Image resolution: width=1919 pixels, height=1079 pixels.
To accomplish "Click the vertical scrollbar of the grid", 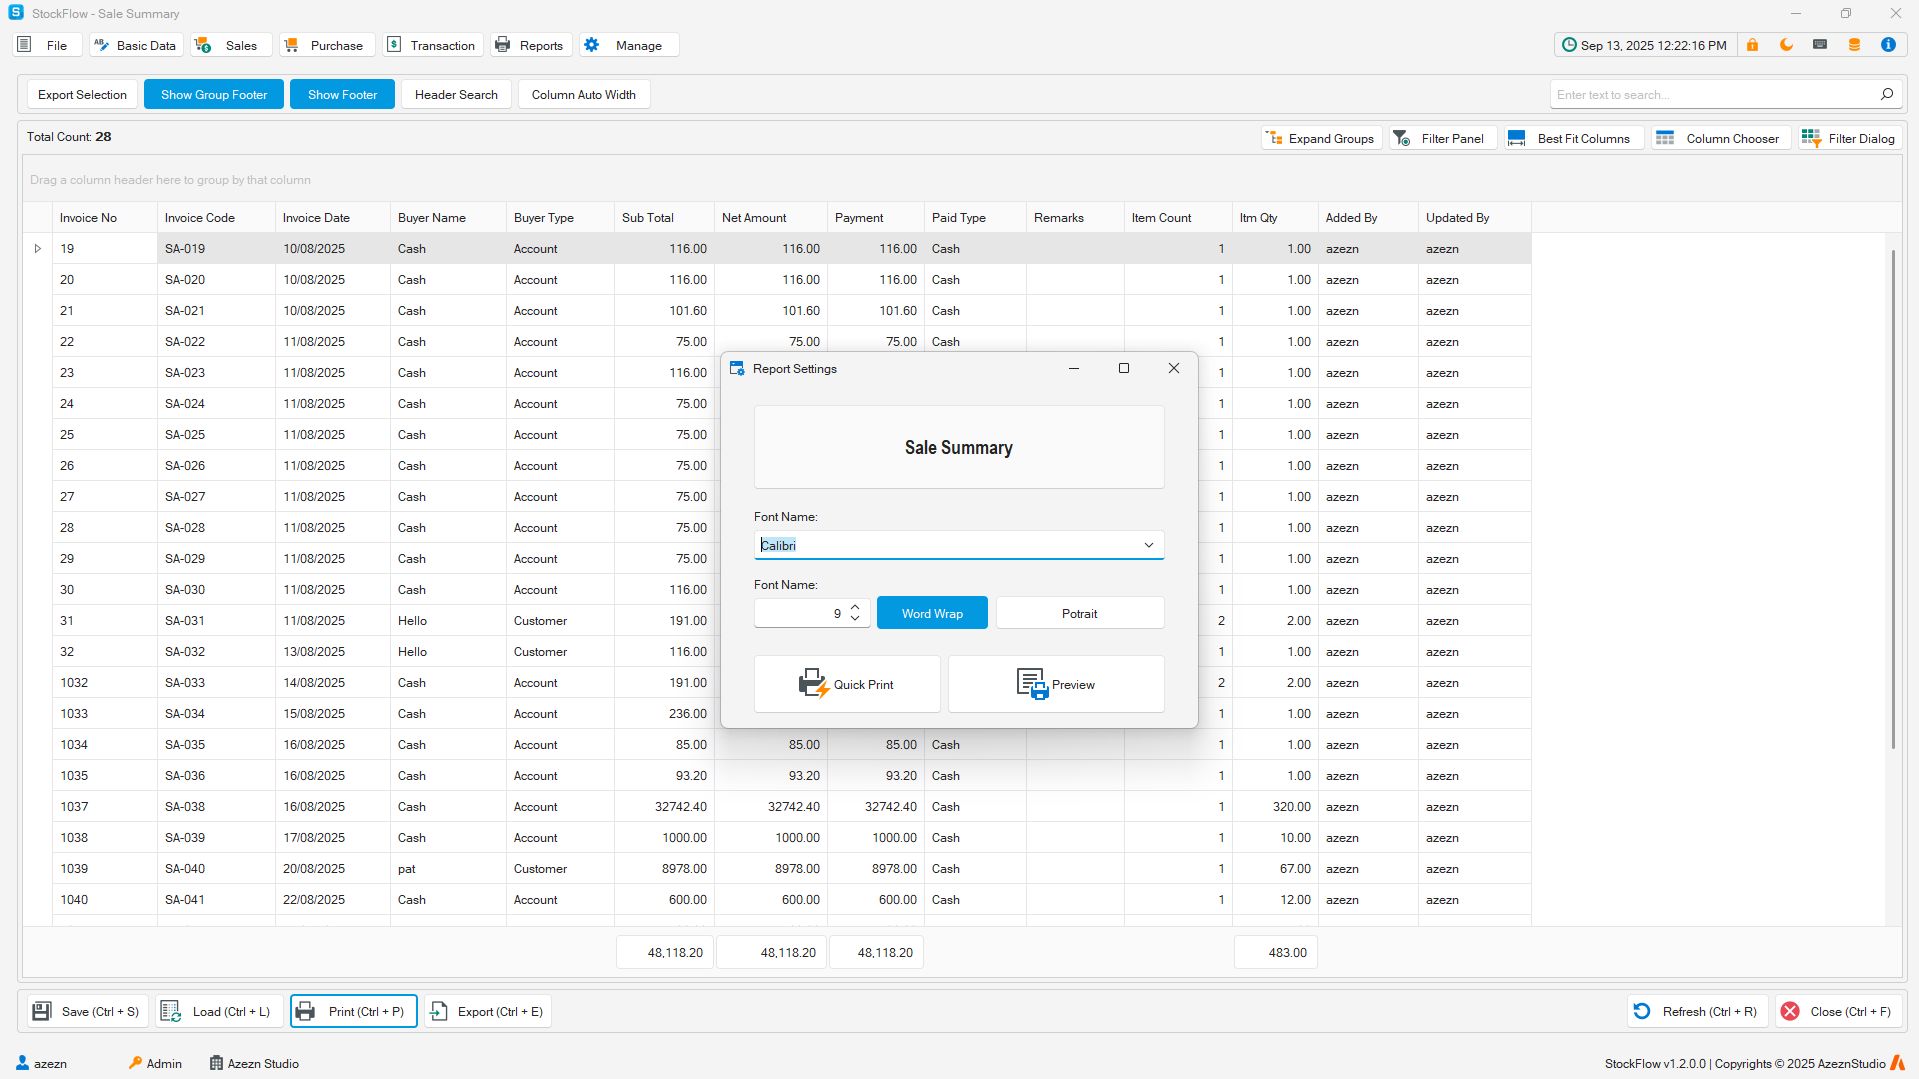I will [1892, 500].
